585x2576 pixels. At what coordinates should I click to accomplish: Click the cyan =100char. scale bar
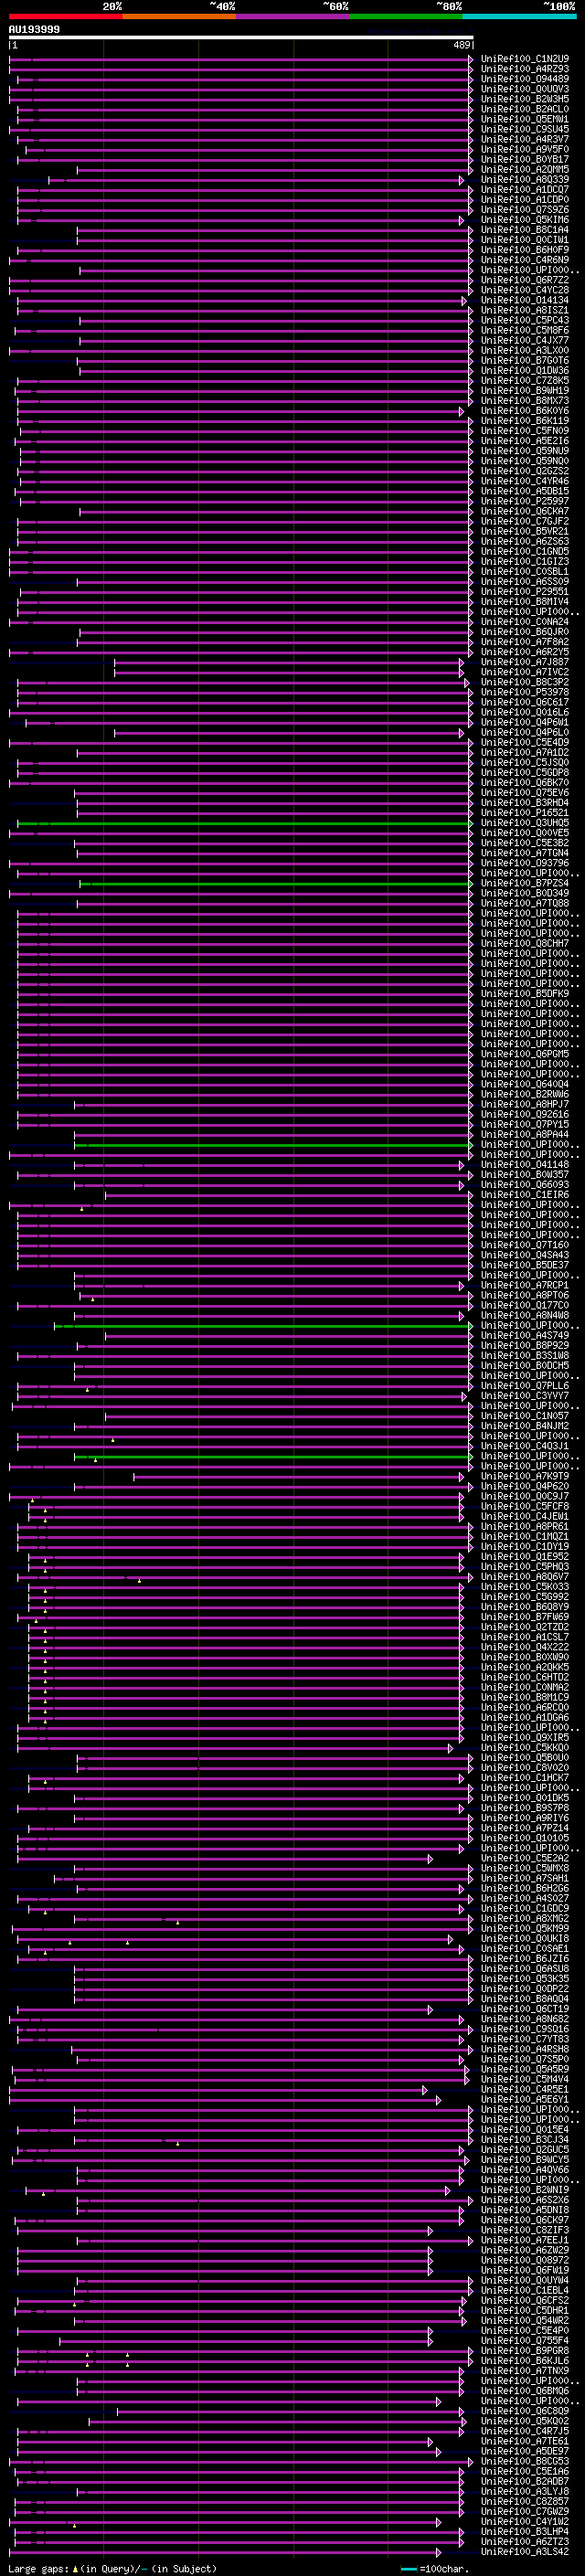coord(408,2569)
